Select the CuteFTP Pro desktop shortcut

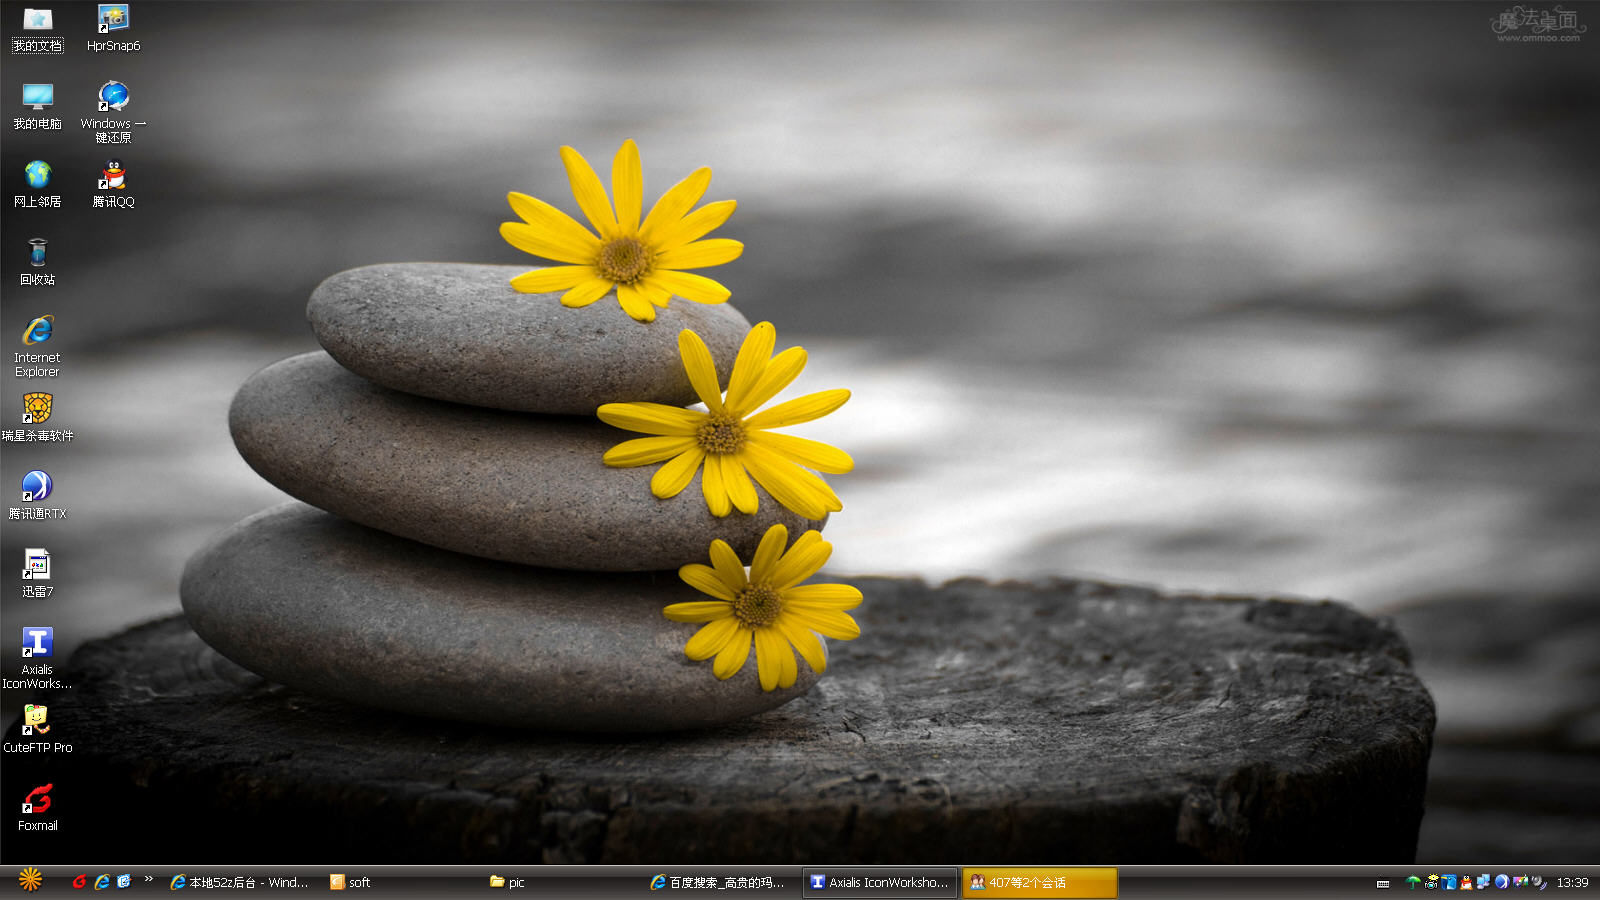tap(38, 730)
